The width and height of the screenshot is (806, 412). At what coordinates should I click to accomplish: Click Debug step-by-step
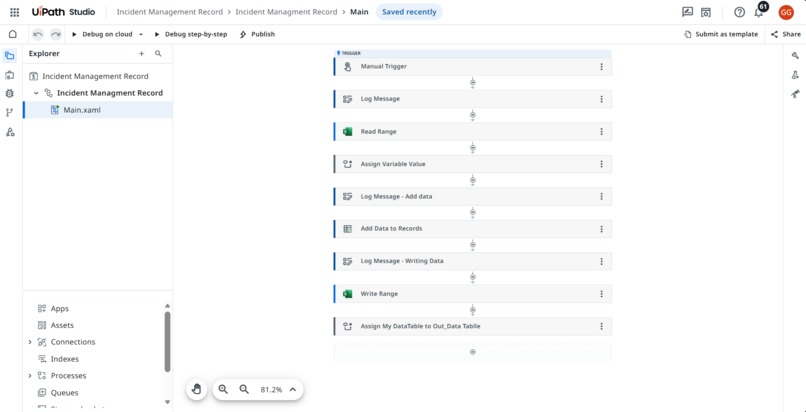point(191,34)
